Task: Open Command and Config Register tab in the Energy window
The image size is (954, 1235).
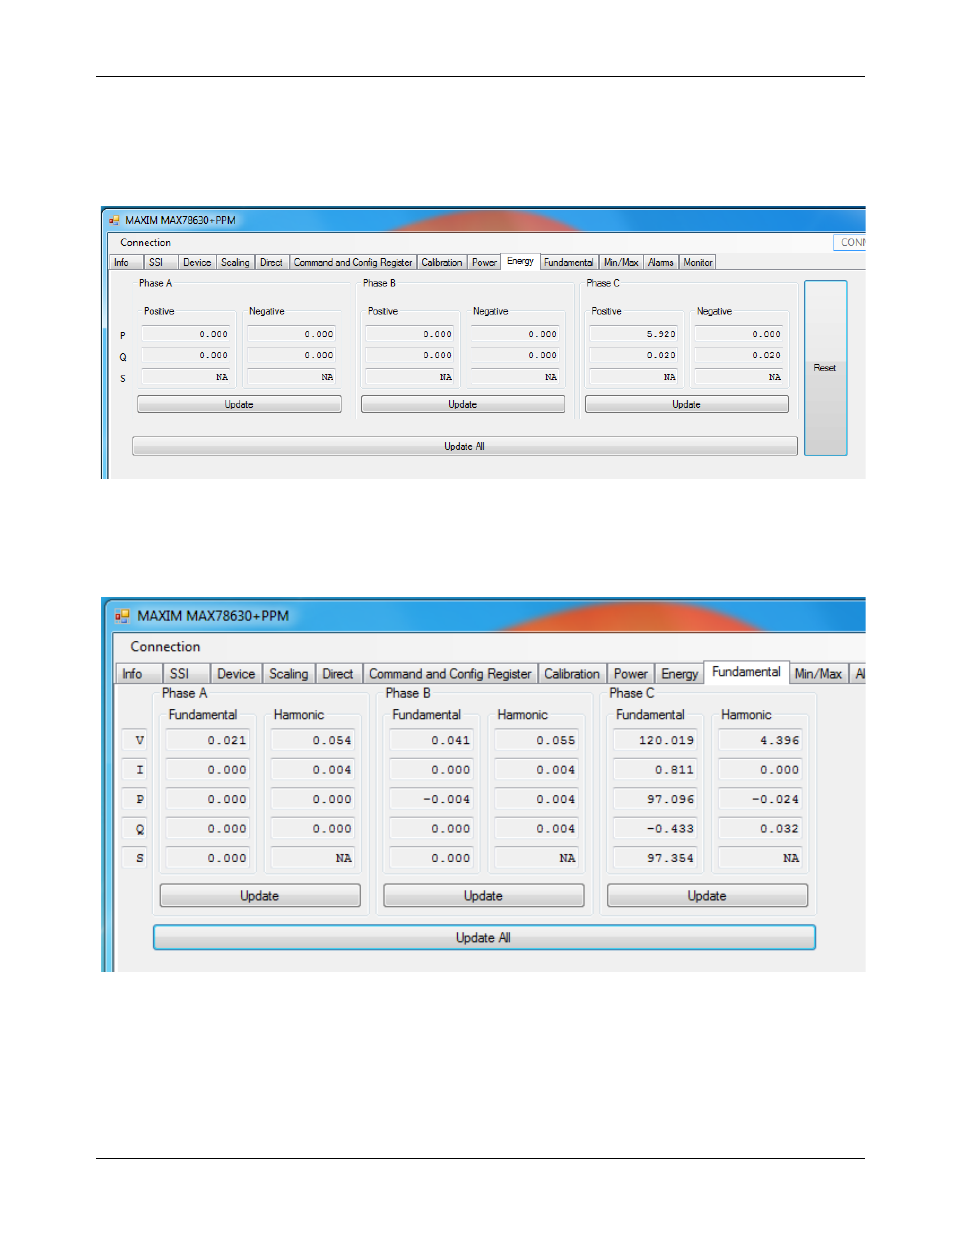Action: [x=353, y=263]
